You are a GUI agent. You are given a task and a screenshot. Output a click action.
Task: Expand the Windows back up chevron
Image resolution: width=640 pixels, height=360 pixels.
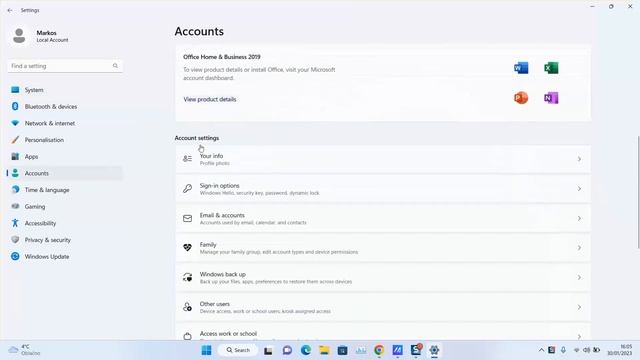click(x=579, y=278)
